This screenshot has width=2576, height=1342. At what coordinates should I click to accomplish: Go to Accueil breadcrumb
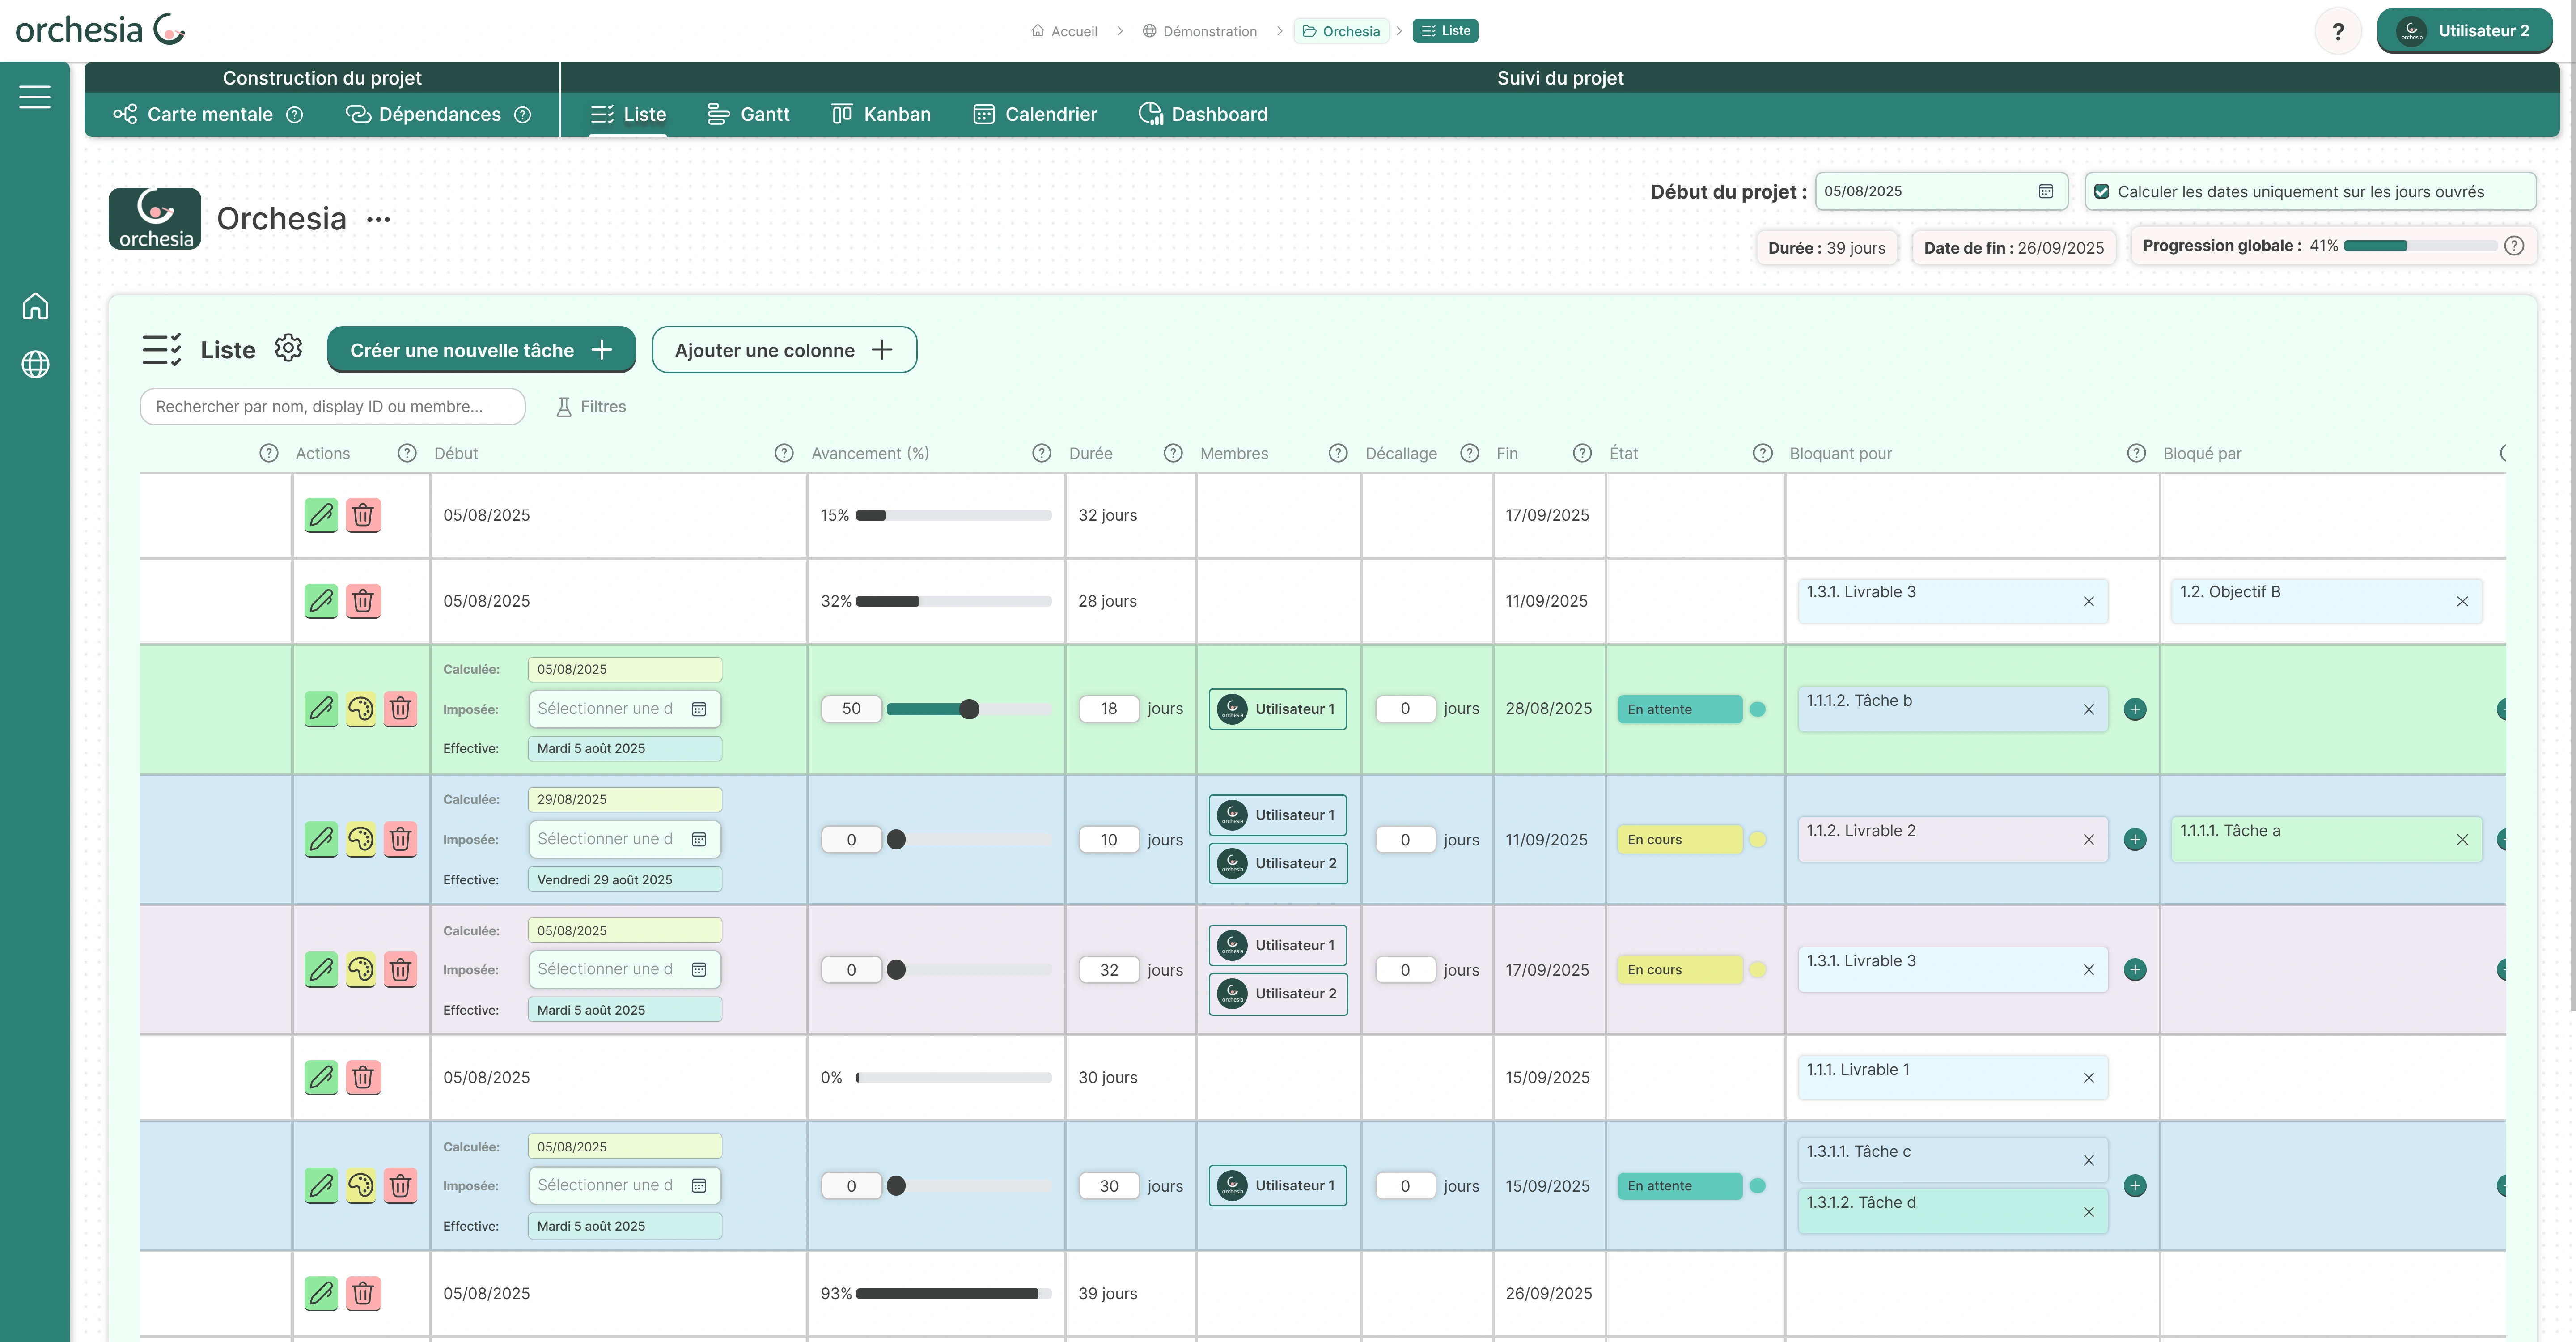coord(1064,31)
